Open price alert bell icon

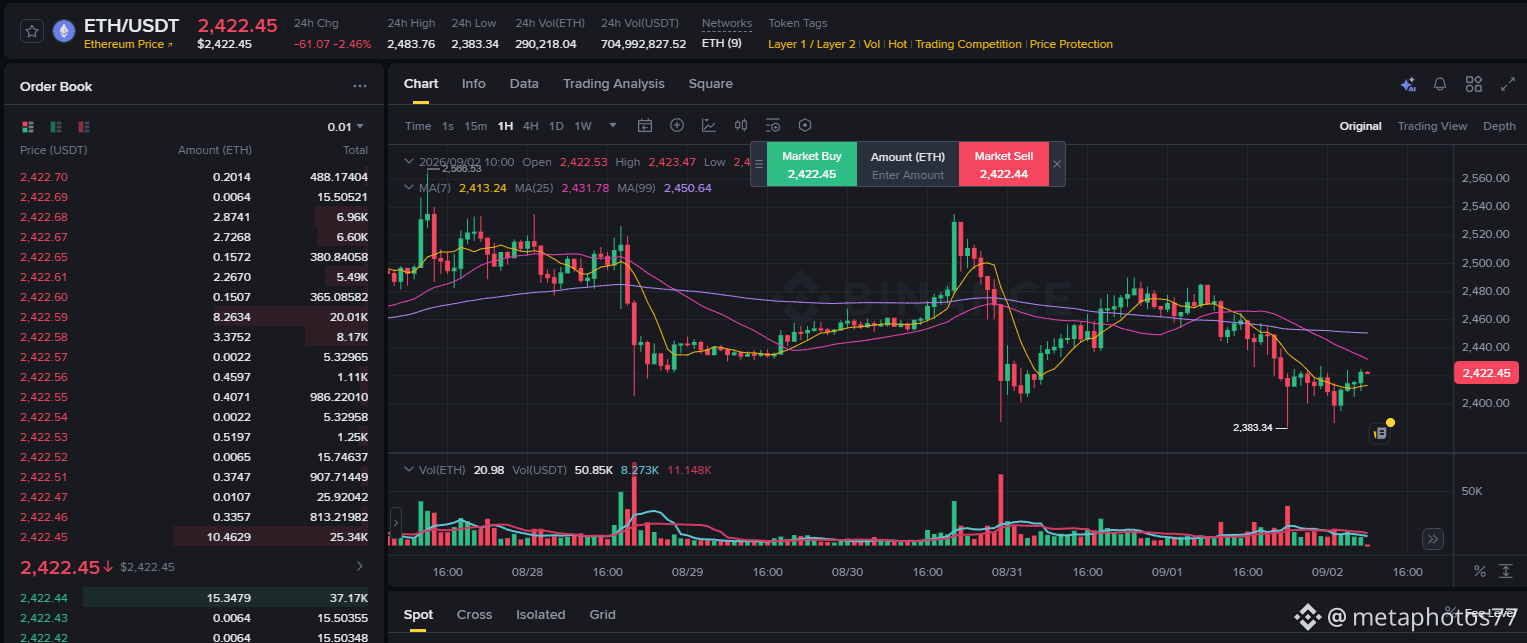coord(1440,84)
